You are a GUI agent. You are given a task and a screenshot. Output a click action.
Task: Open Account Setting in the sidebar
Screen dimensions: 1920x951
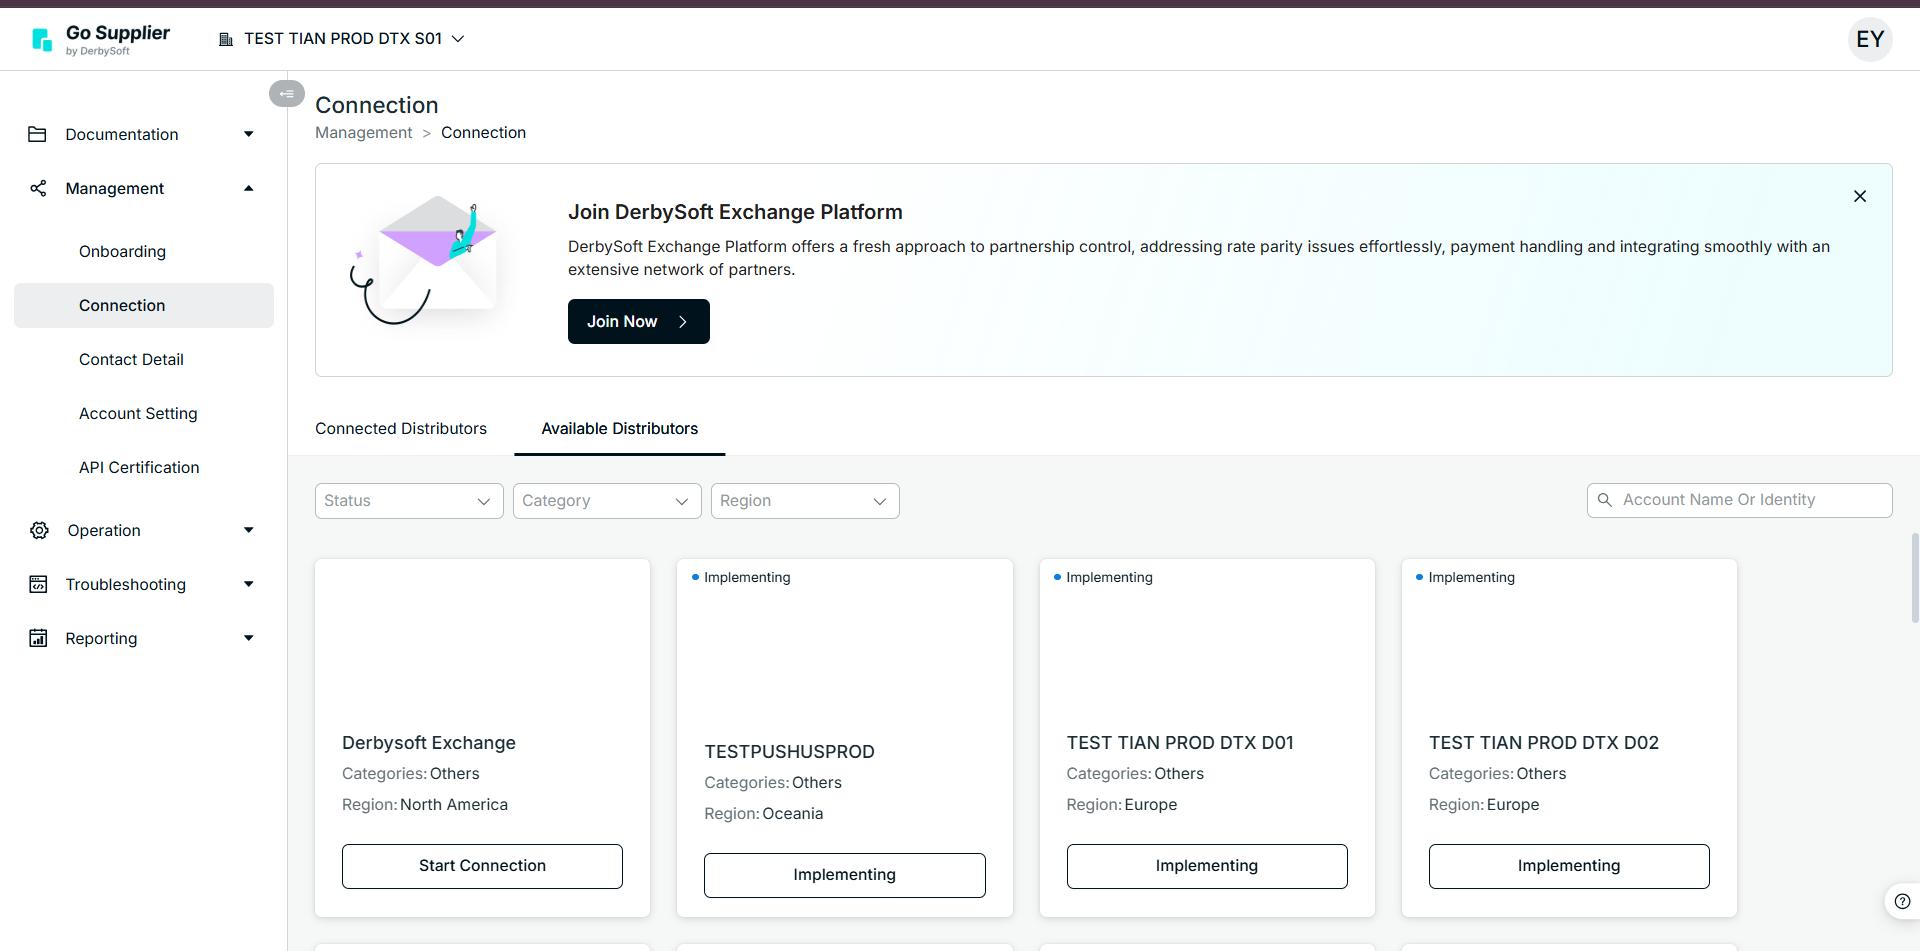click(144, 413)
